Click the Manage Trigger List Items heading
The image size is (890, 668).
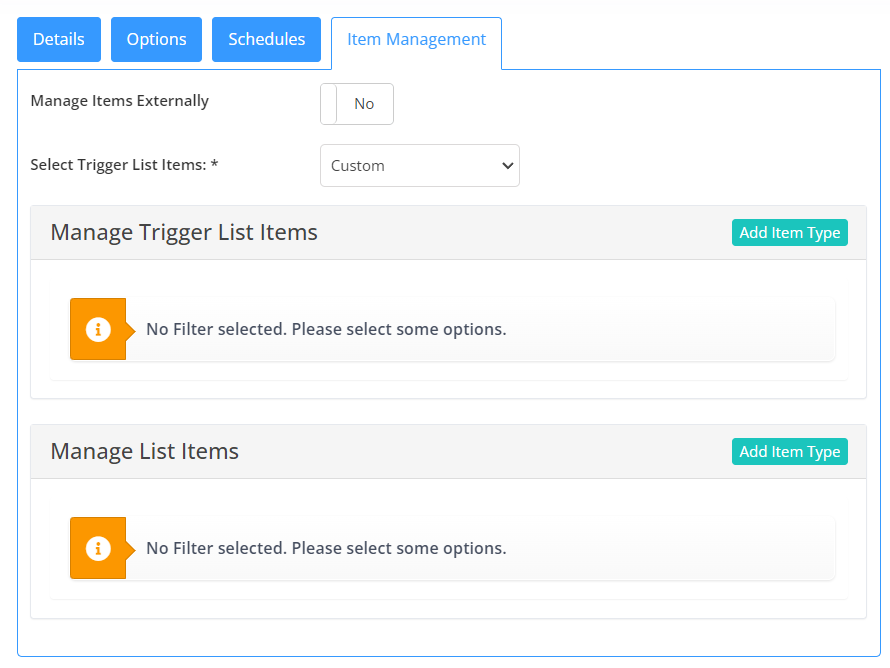(184, 233)
